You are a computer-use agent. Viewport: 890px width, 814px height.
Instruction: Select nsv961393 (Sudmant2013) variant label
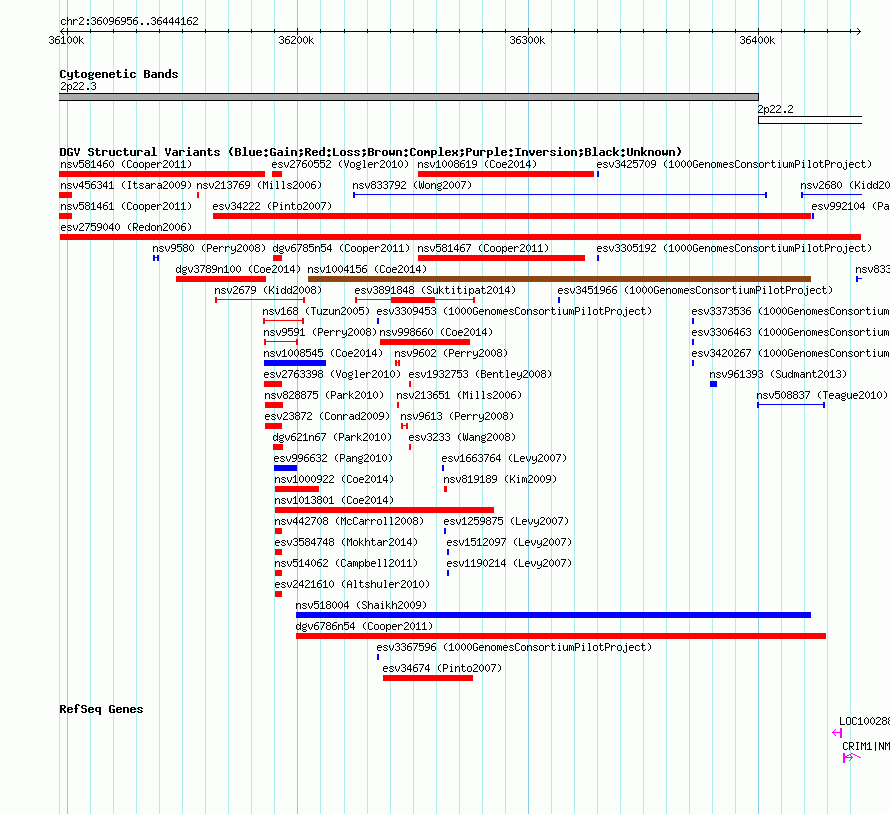coord(778,374)
